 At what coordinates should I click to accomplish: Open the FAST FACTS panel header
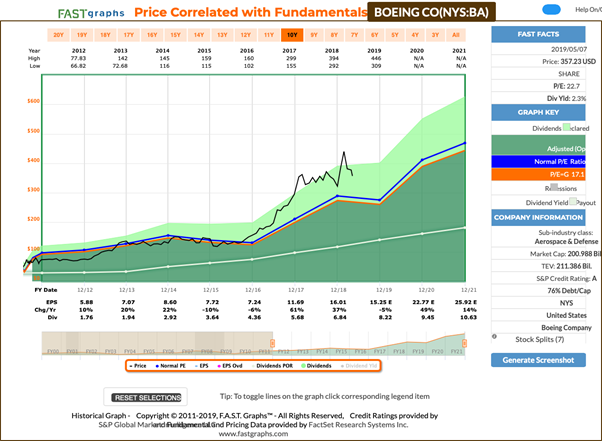(x=538, y=34)
